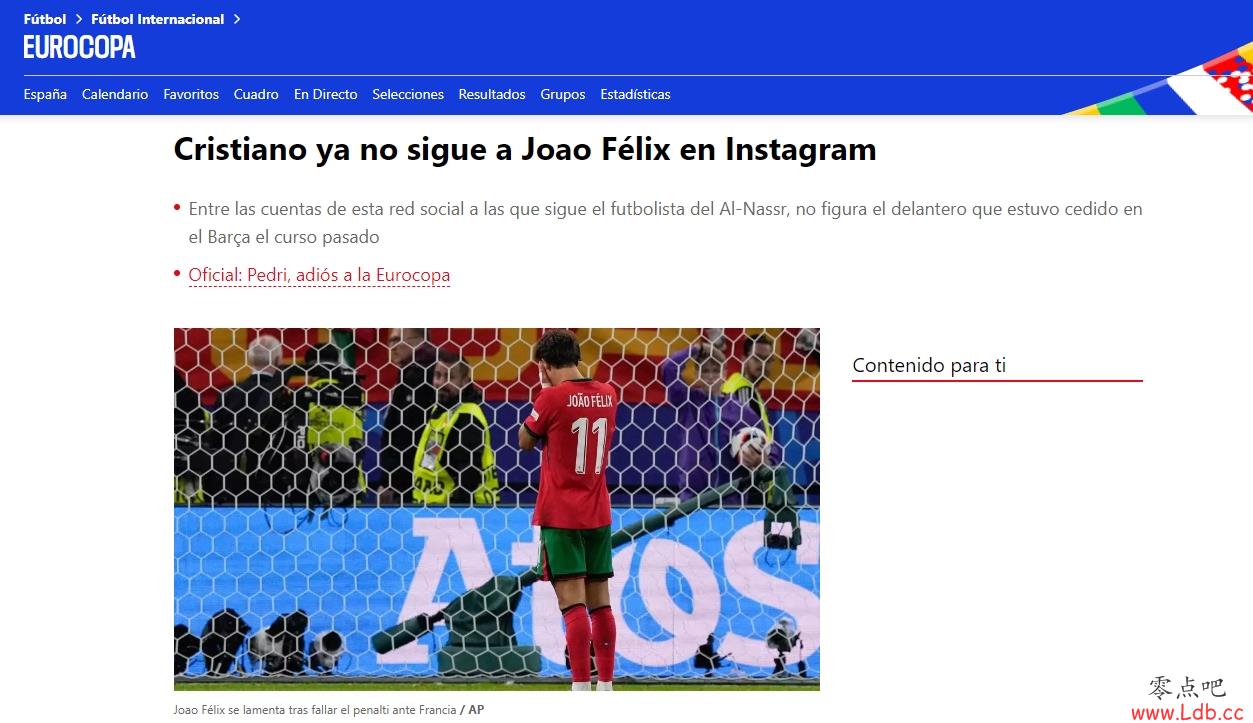The height and width of the screenshot is (723, 1253).
Task: Go to the Favoritos section
Action: pyautogui.click(x=191, y=94)
